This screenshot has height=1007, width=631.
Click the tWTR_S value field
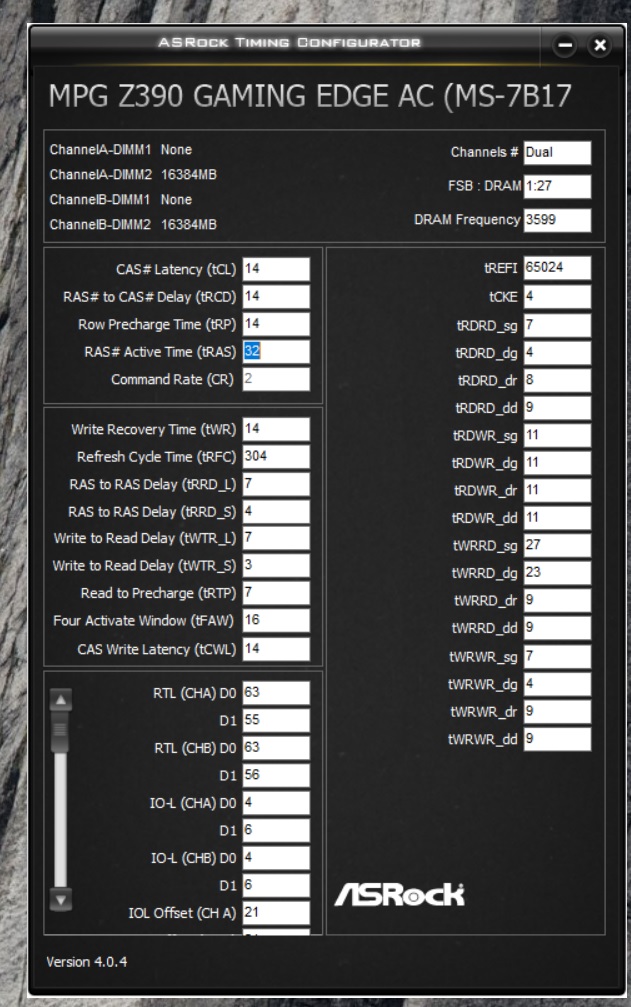(276, 566)
